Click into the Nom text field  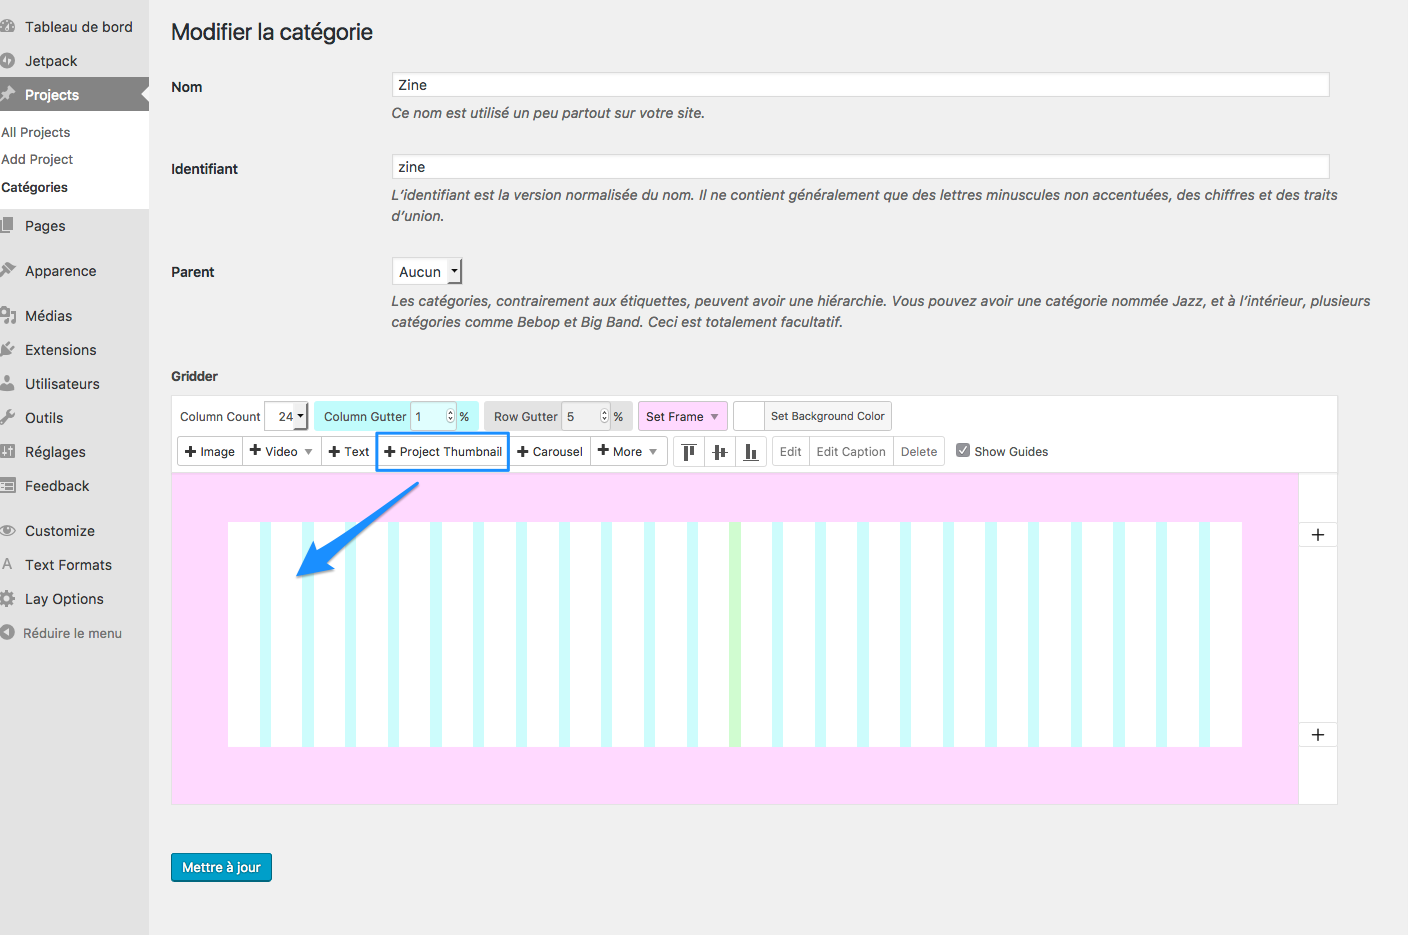tap(860, 85)
